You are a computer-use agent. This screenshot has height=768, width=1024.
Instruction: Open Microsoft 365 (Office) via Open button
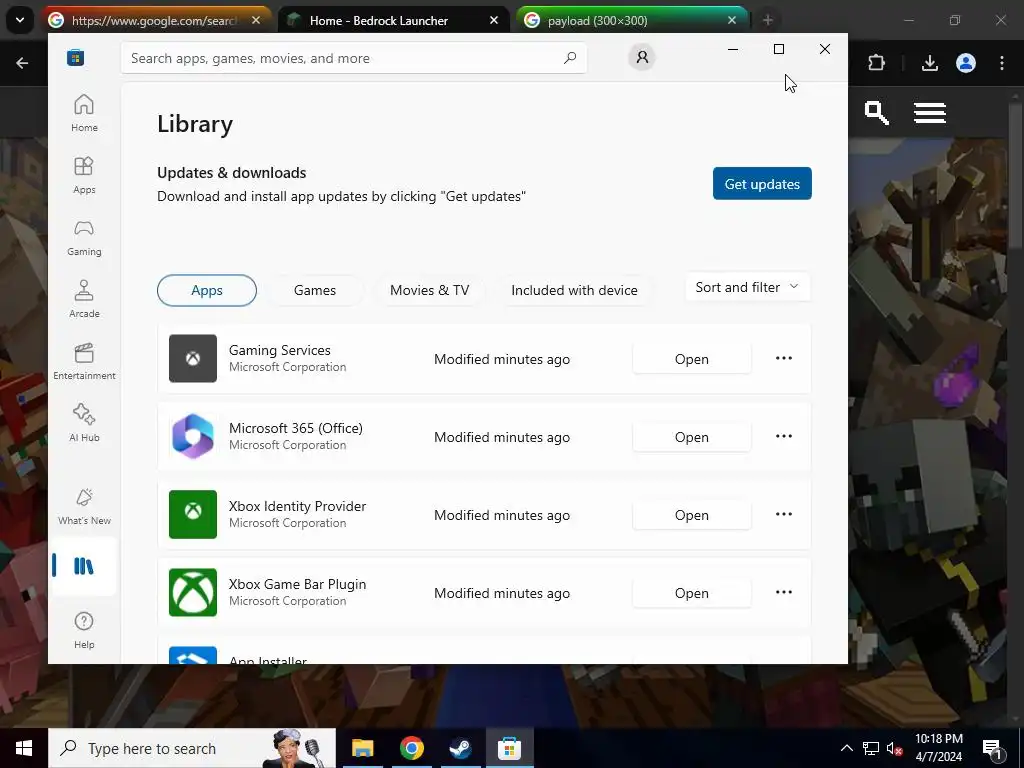point(692,437)
